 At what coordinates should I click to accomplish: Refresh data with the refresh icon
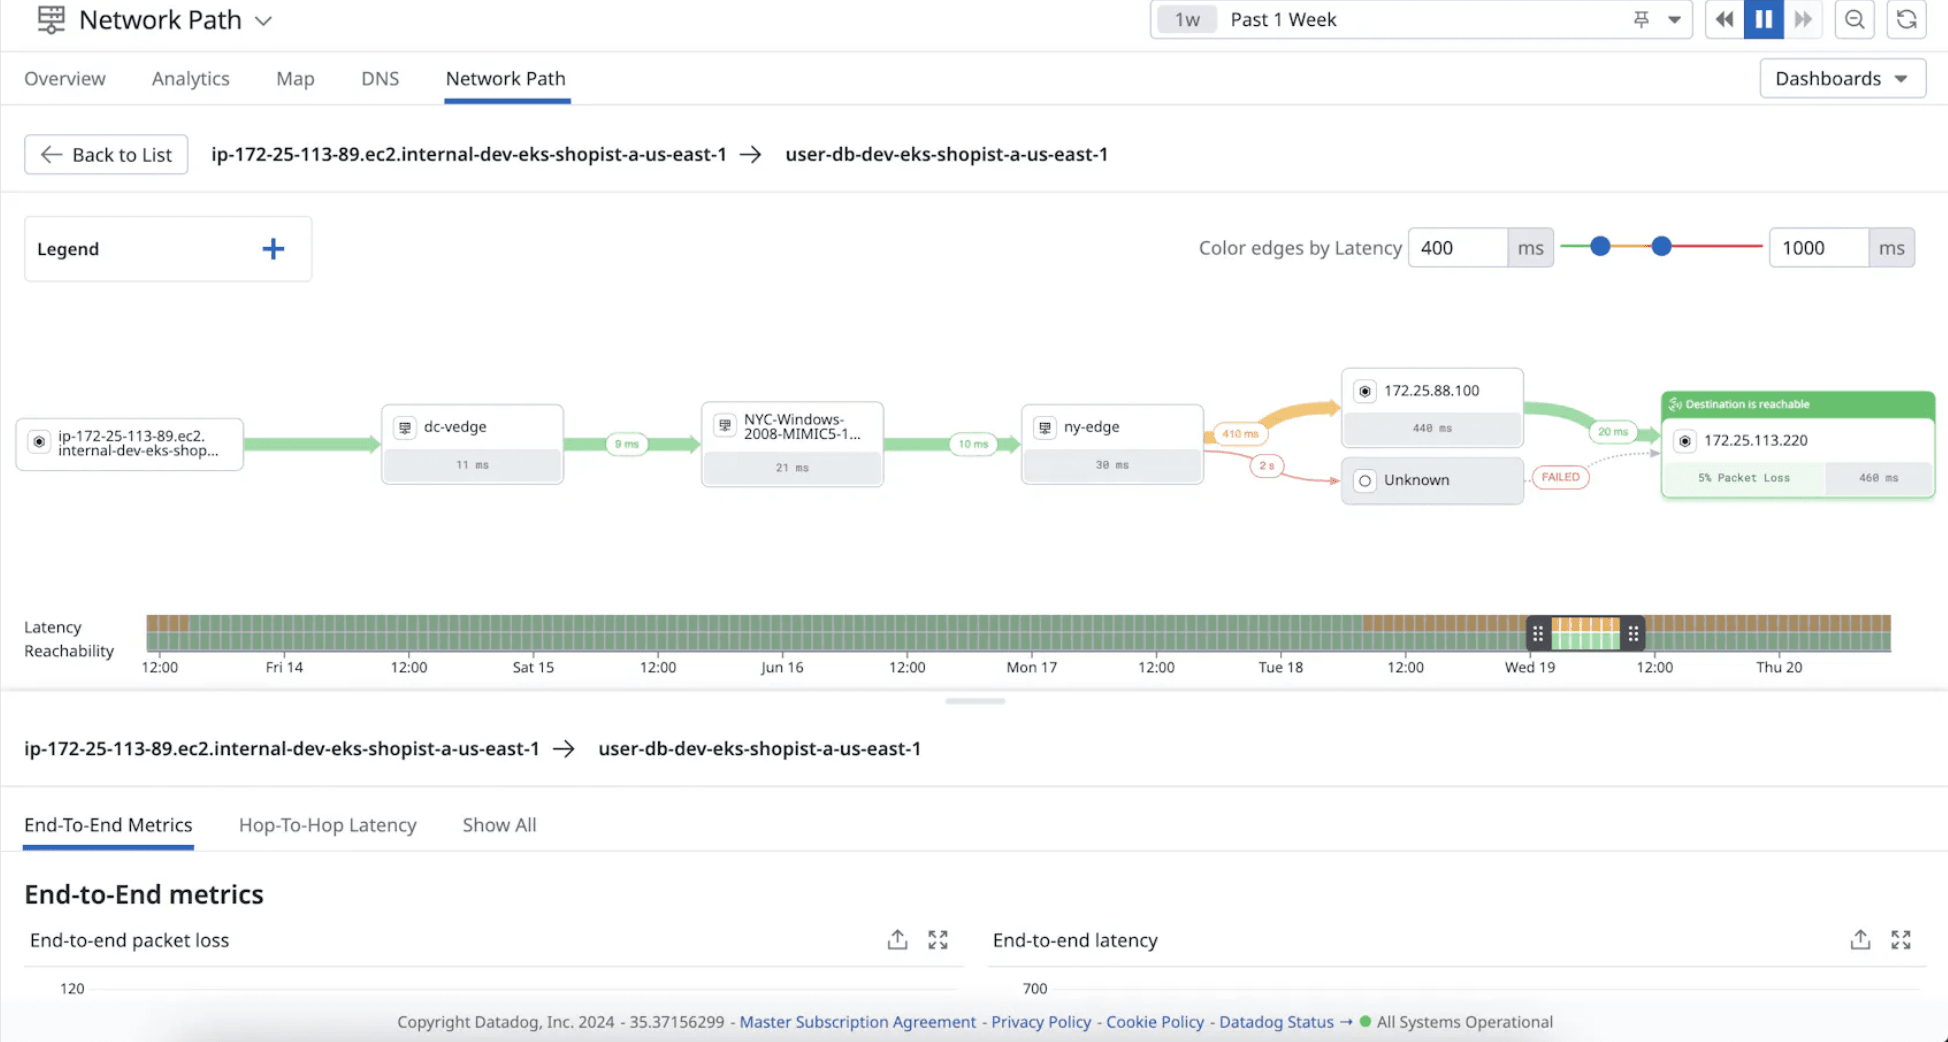1907,20
